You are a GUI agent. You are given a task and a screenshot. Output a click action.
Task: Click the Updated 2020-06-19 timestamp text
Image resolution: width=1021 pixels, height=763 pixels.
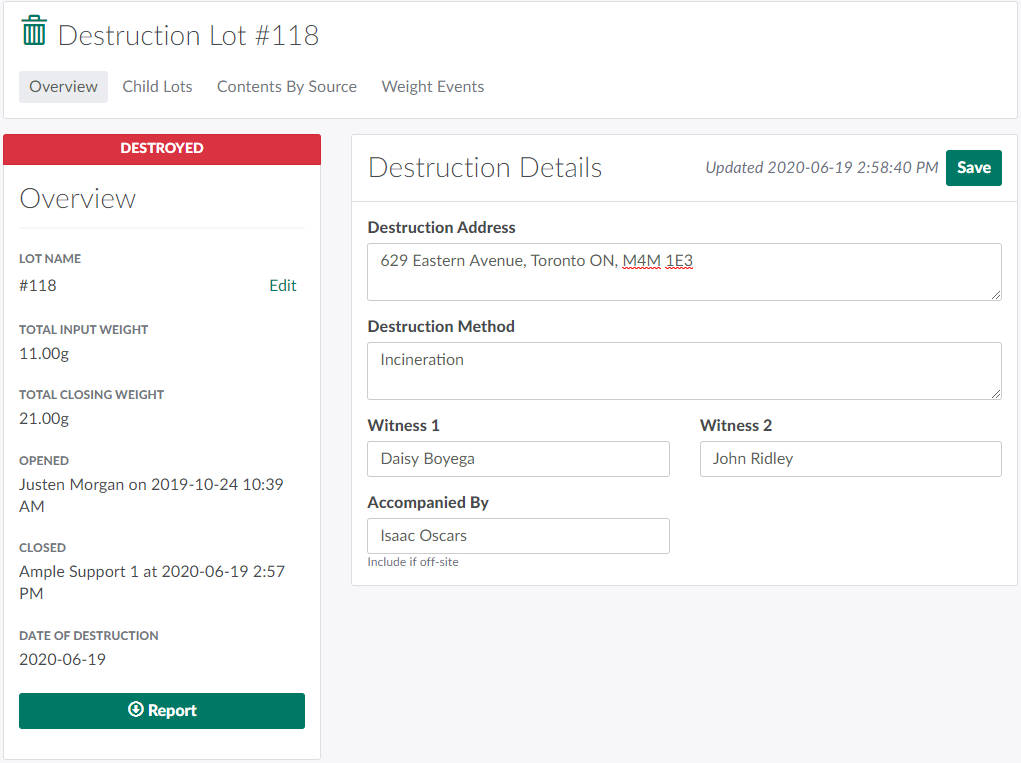(x=821, y=168)
